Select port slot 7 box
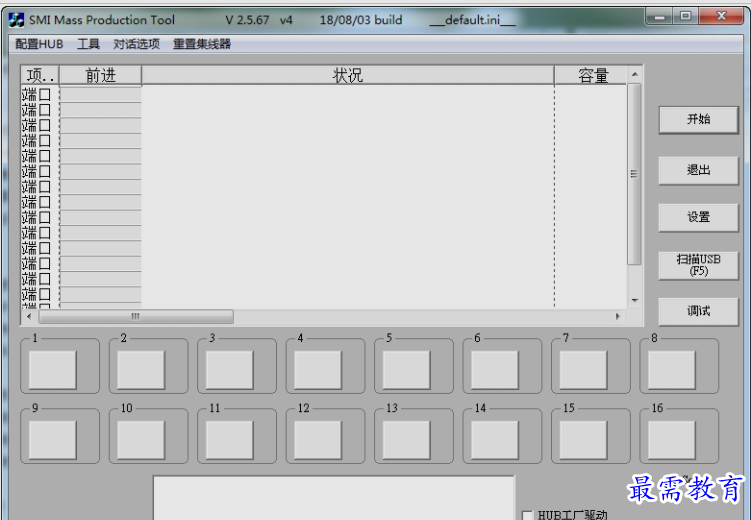The width and height of the screenshot is (751, 520). [x=583, y=370]
